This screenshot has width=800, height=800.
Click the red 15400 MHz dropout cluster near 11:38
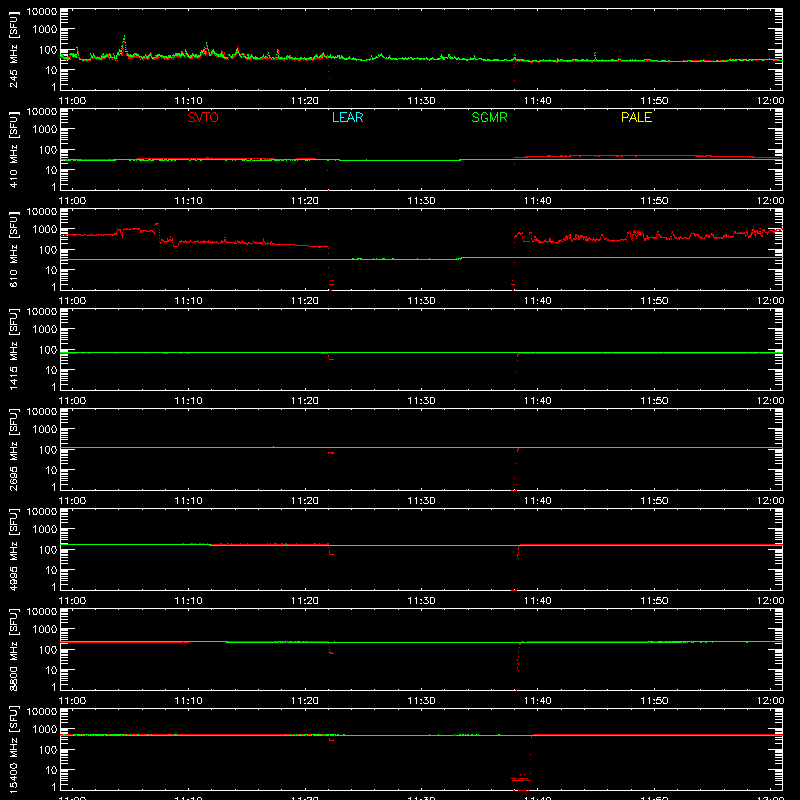click(x=521, y=780)
